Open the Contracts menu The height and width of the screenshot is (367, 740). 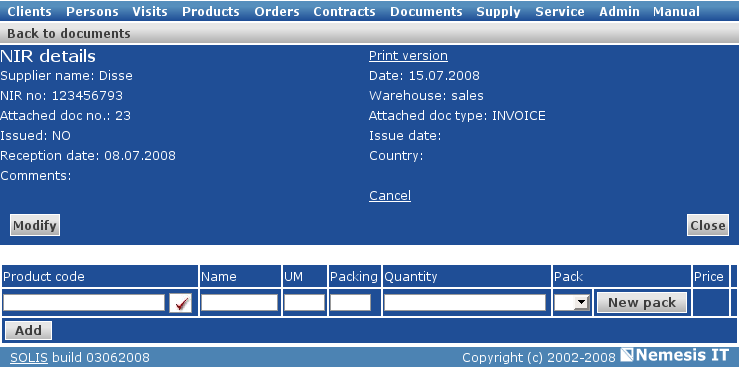pyautogui.click(x=344, y=12)
